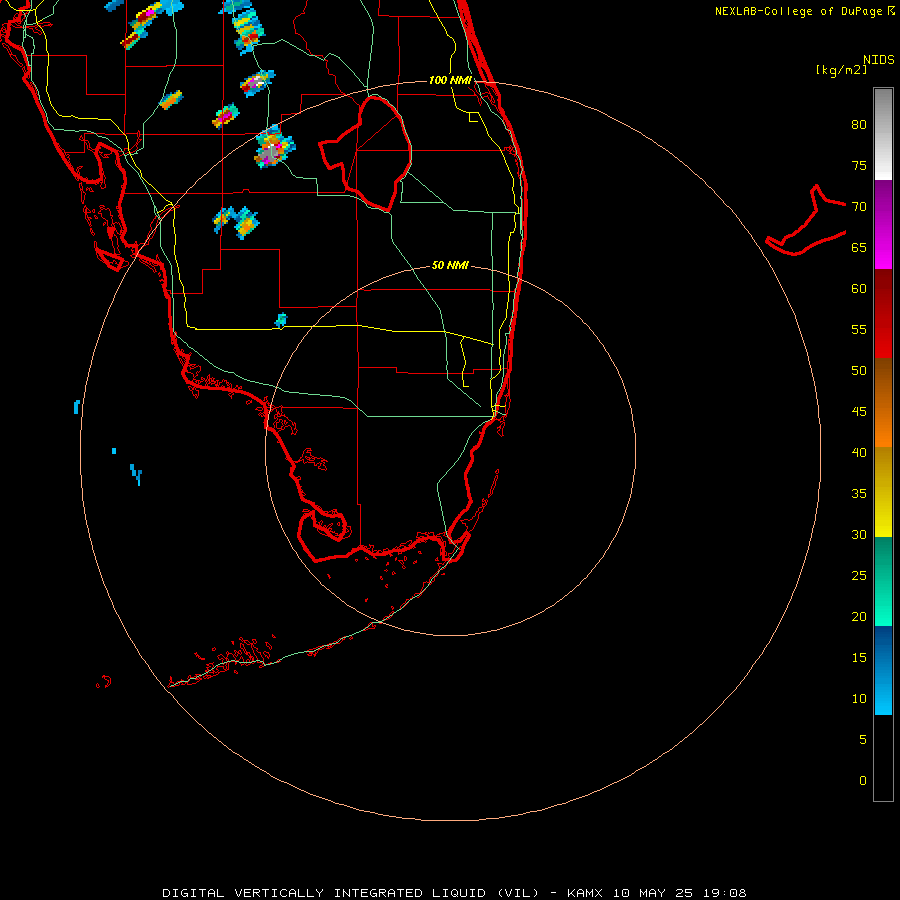Click the 50 value on the VIL scale
This screenshot has width=900, height=900.
(859, 371)
